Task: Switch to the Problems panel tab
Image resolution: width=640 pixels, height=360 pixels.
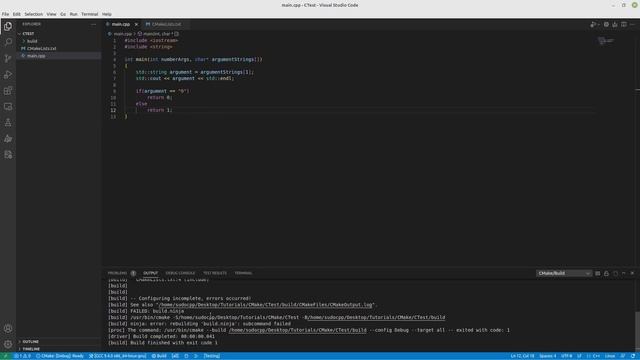Action: pos(117,273)
